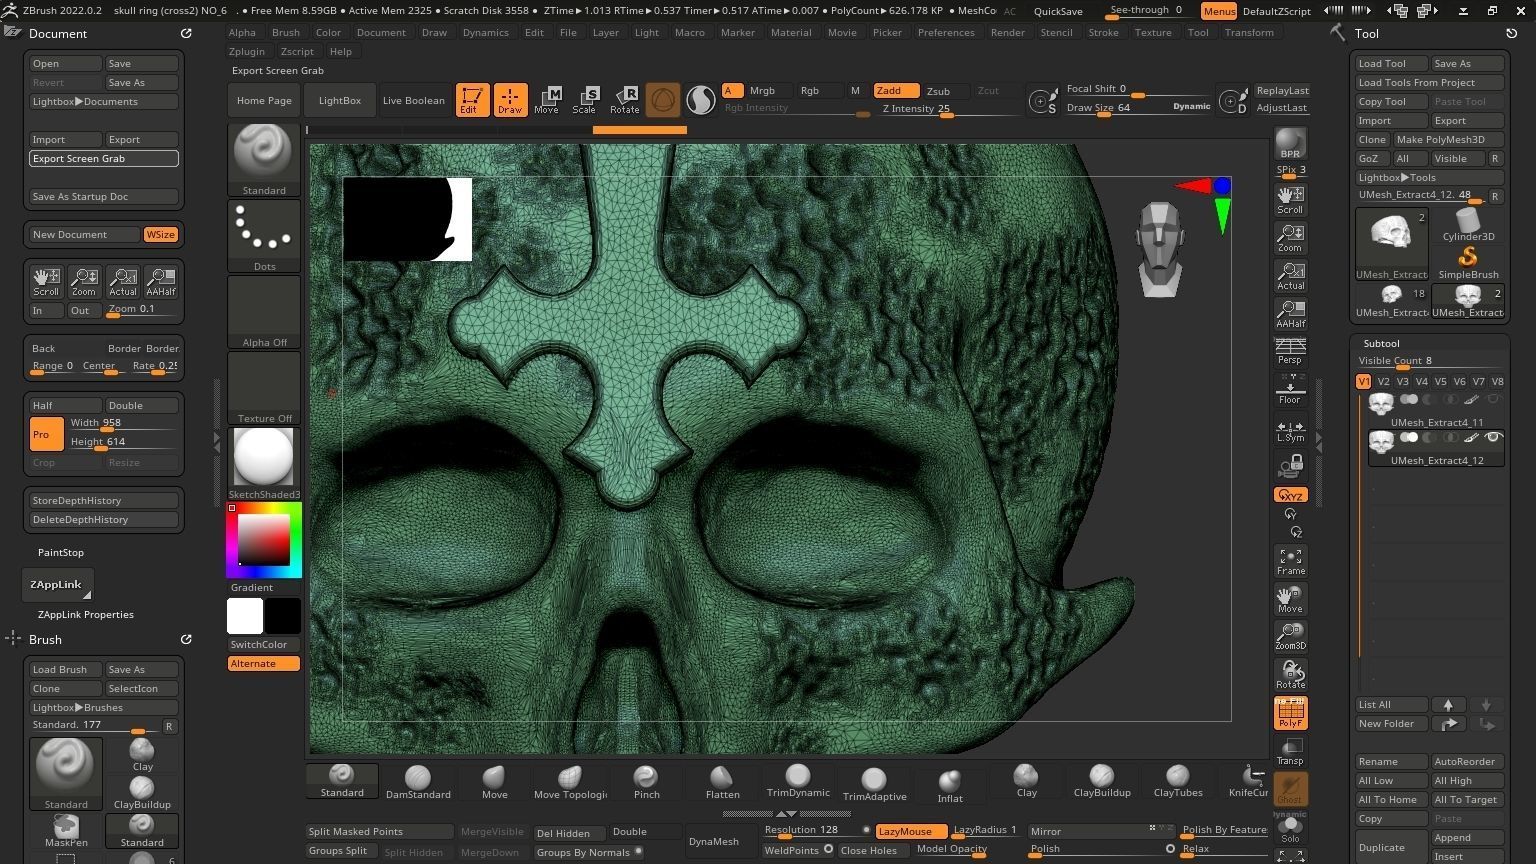Toggle Persp perspective view
Image resolution: width=1536 pixels, height=864 pixels.
(1290, 351)
